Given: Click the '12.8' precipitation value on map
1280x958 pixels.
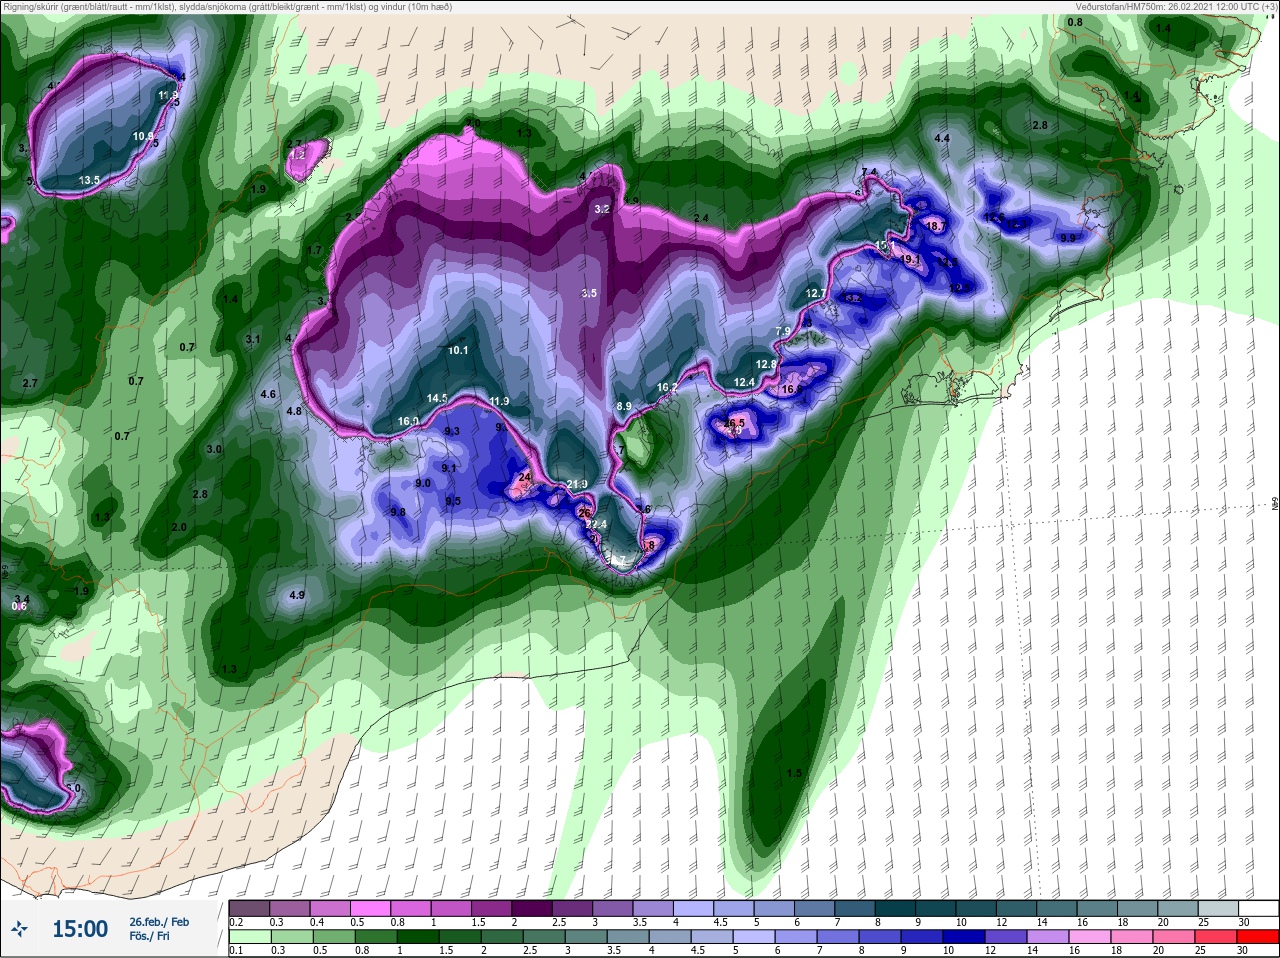Looking at the screenshot, I should 766,365.
